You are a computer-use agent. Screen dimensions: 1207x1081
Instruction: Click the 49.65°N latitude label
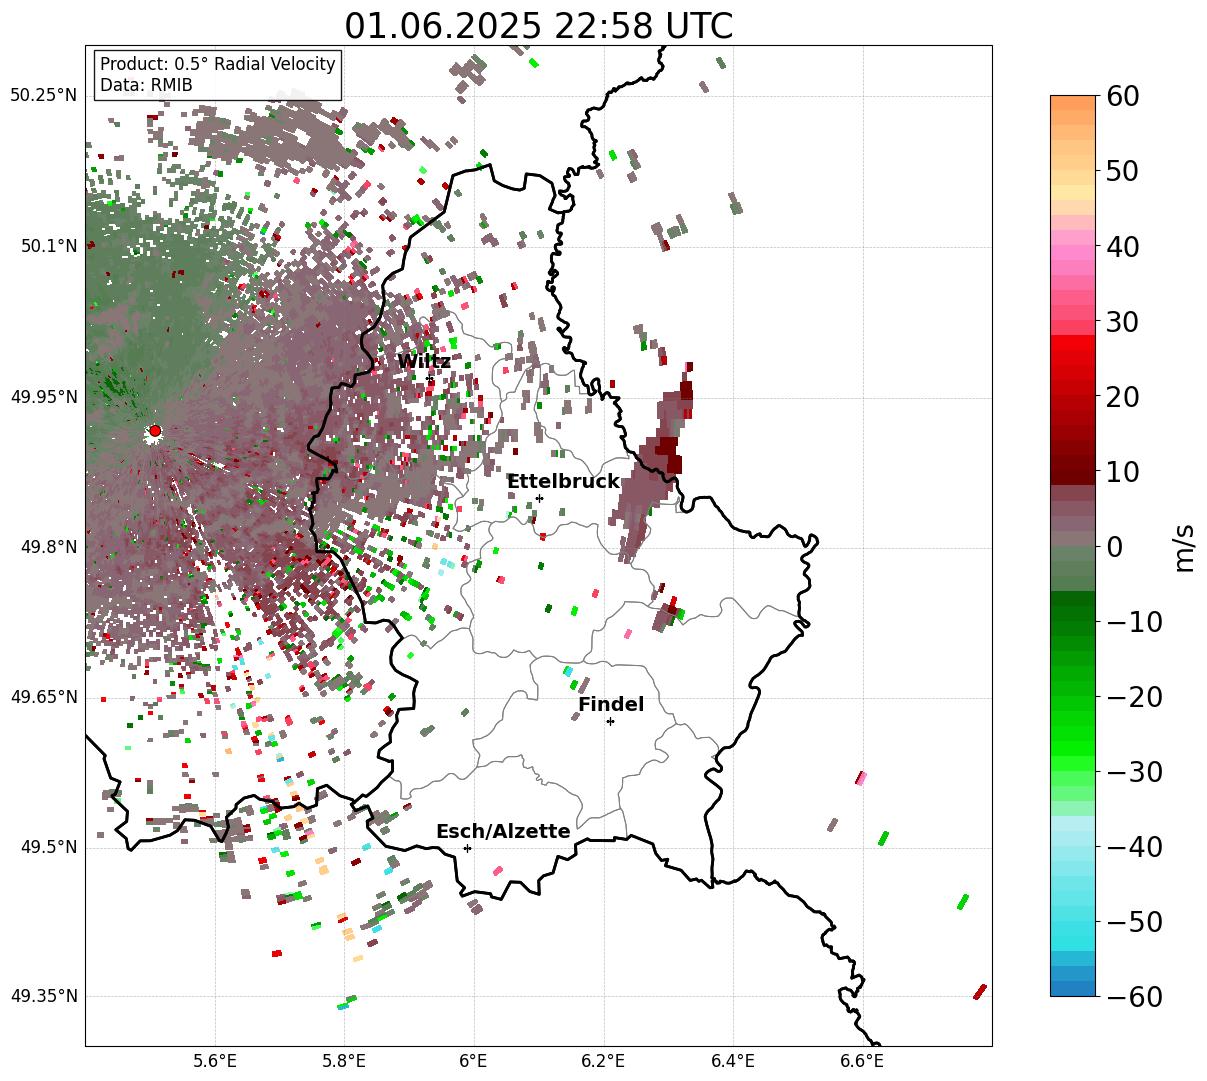44,697
